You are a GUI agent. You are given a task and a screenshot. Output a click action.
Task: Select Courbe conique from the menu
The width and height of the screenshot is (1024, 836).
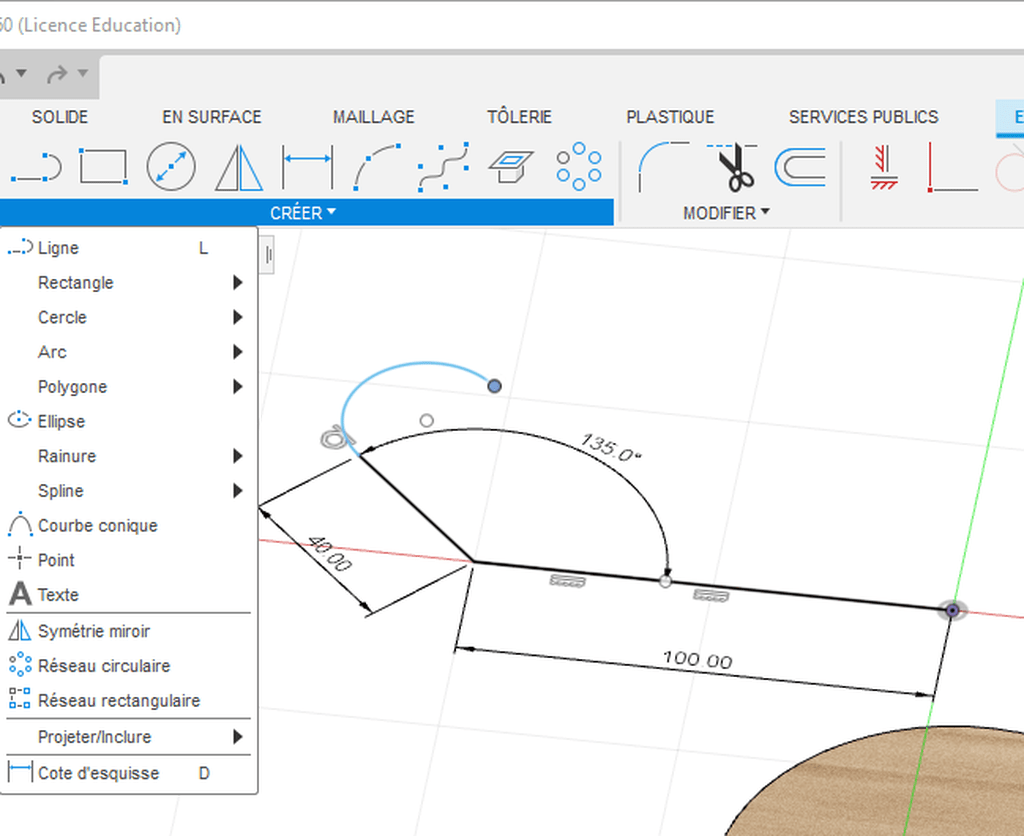click(x=129, y=524)
